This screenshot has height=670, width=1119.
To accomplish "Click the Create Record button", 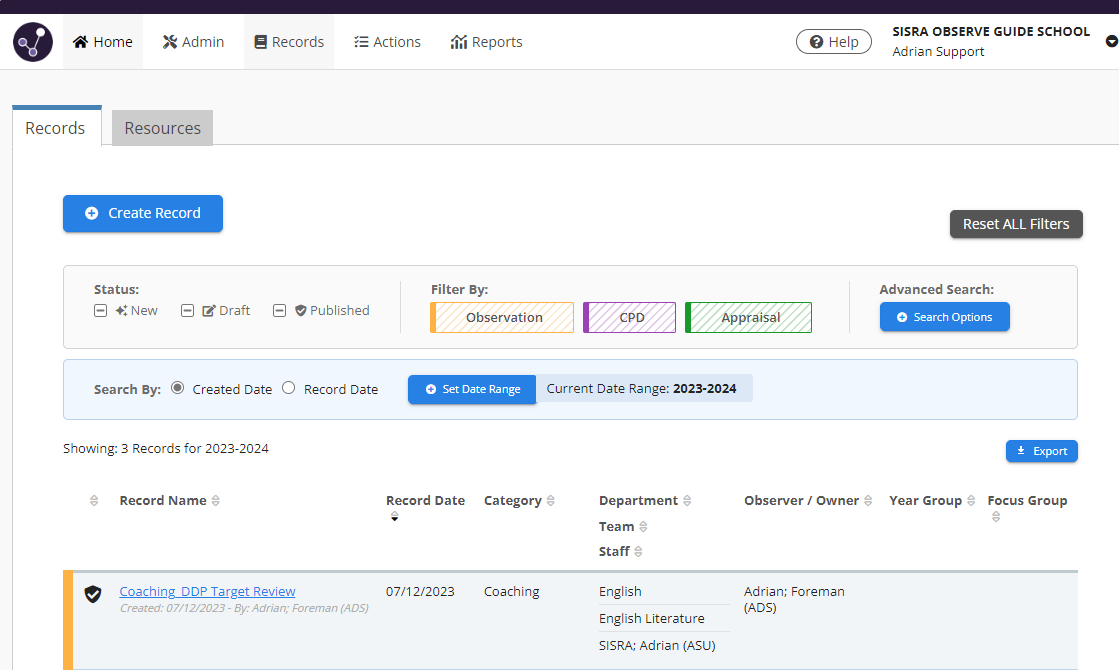I will click(x=143, y=213).
